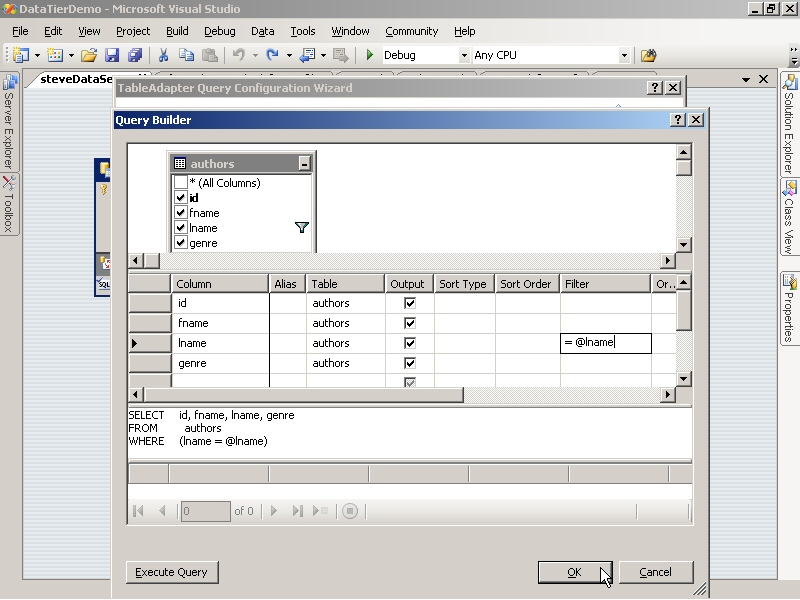Click the Add New Item toolbar icon
The width and height of the screenshot is (800, 600).
[x=55, y=55]
